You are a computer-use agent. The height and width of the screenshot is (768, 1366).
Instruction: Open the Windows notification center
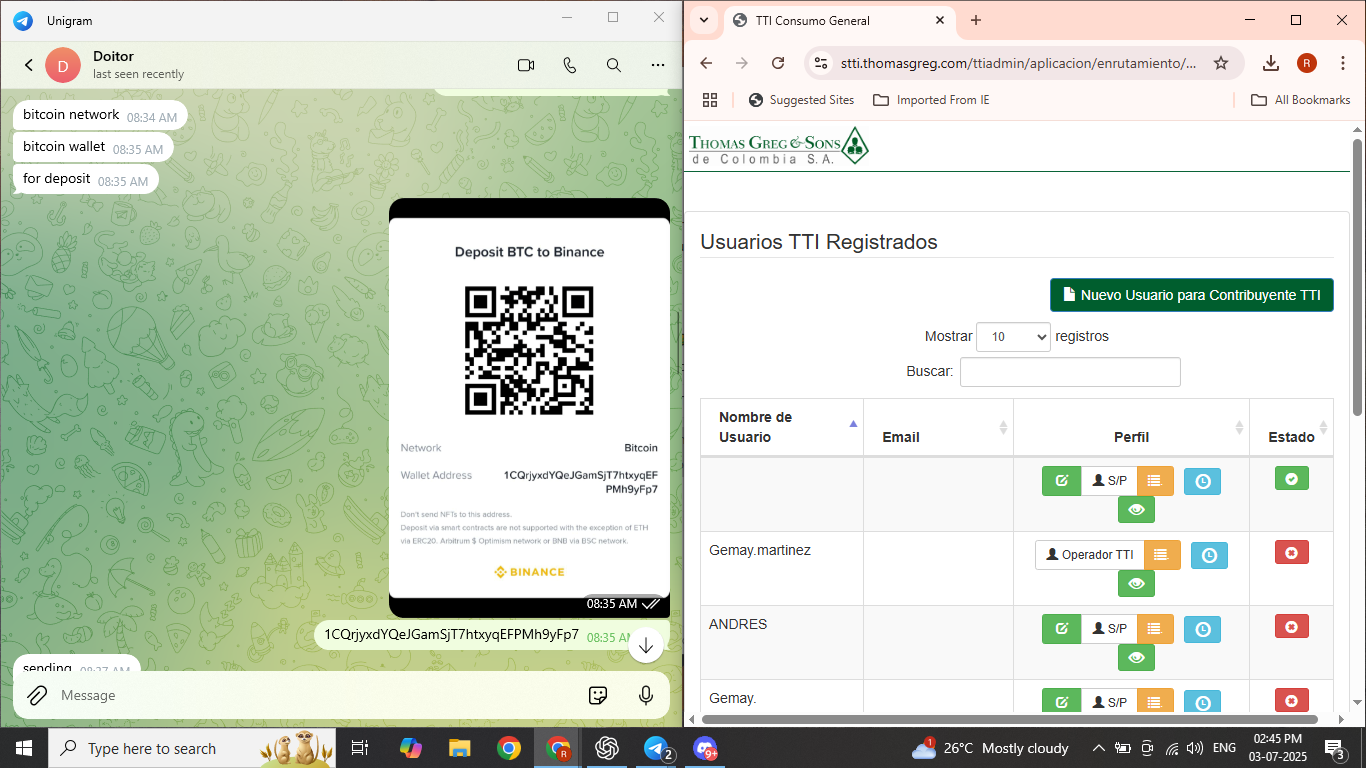tap(1335, 748)
